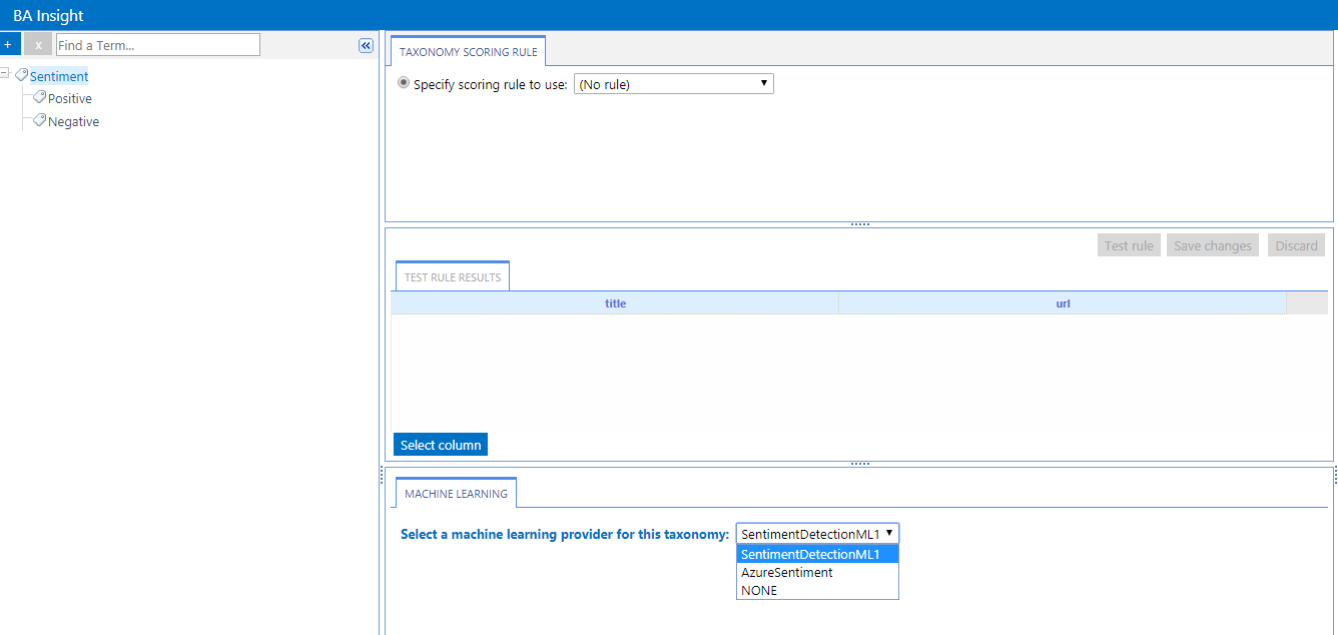
Task: Click in the Find a Term field
Action: (157, 45)
